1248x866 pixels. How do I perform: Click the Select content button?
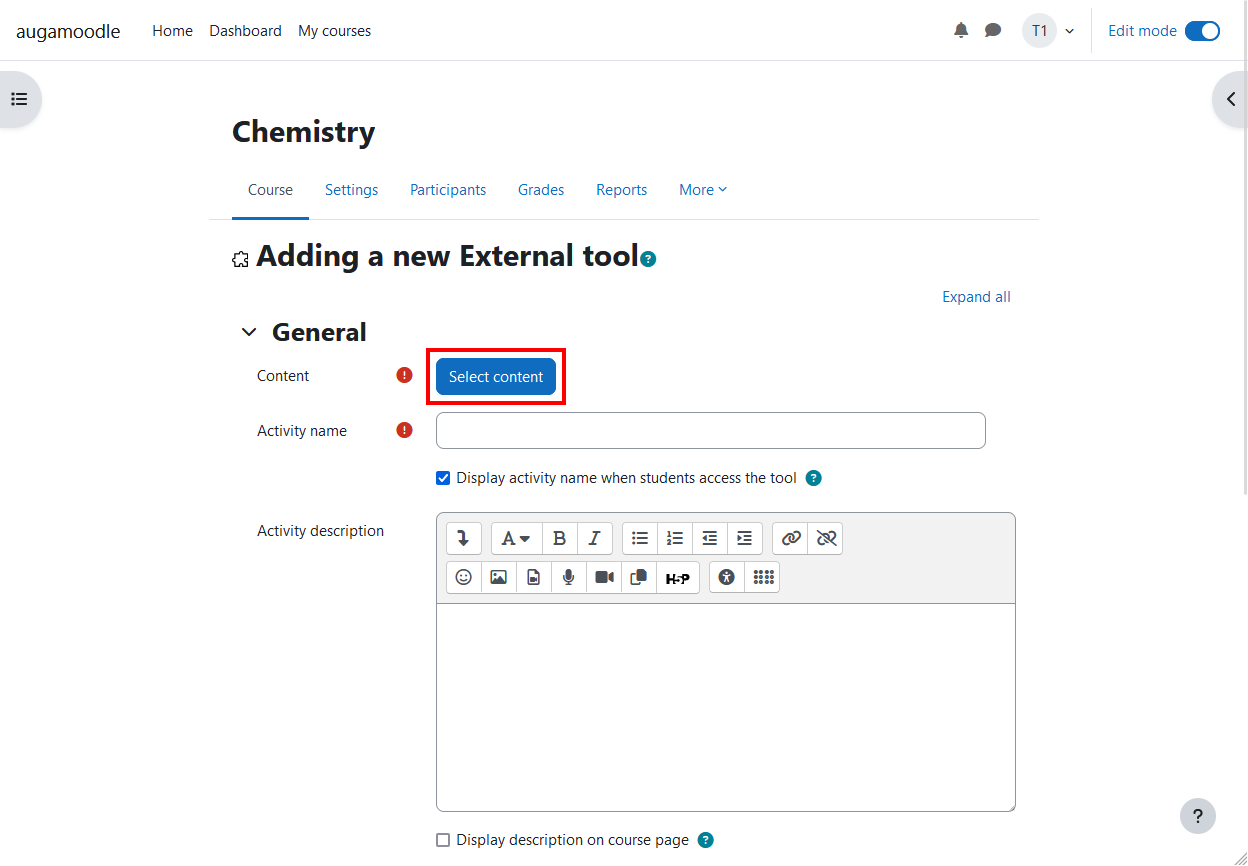pyautogui.click(x=496, y=376)
